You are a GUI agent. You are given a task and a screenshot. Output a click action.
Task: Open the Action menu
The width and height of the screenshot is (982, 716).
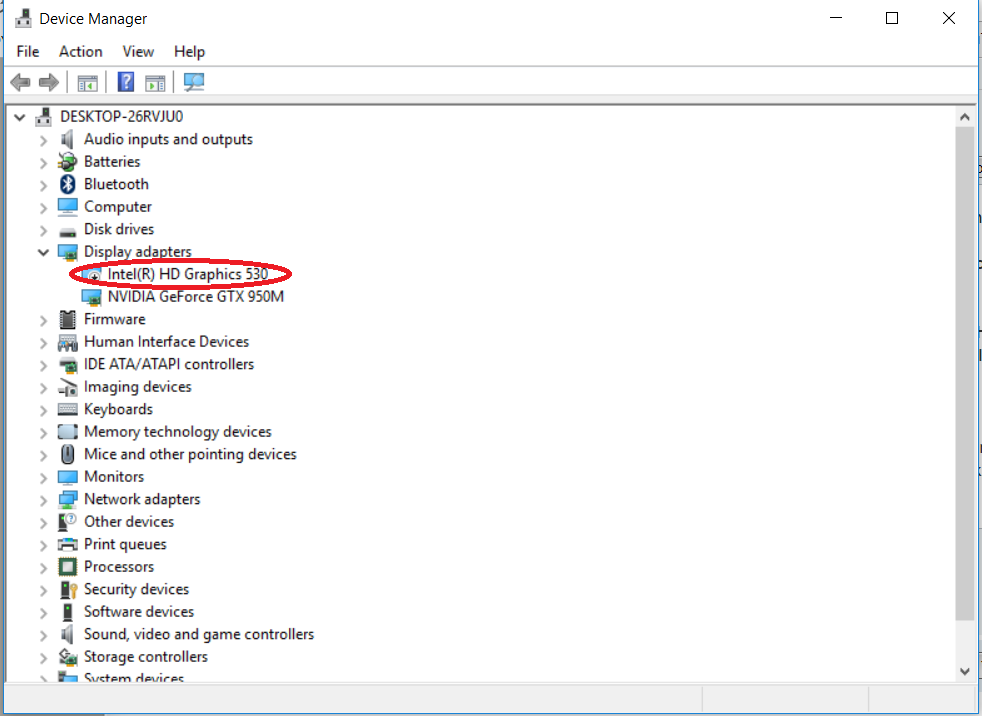pos(80,52)
